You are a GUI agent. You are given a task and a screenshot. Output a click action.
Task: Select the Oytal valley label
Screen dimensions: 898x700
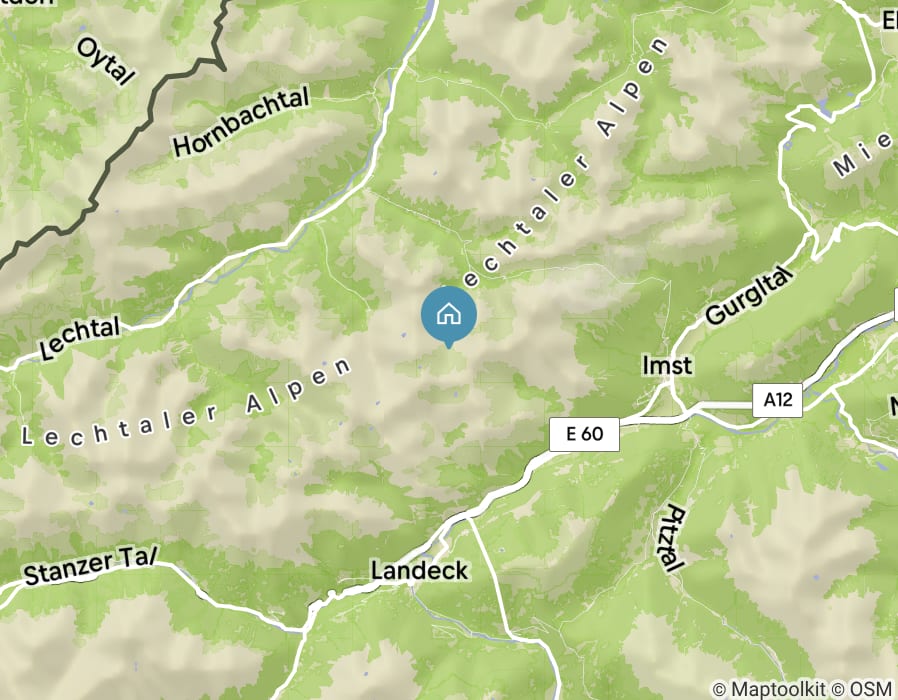[106, 61]
